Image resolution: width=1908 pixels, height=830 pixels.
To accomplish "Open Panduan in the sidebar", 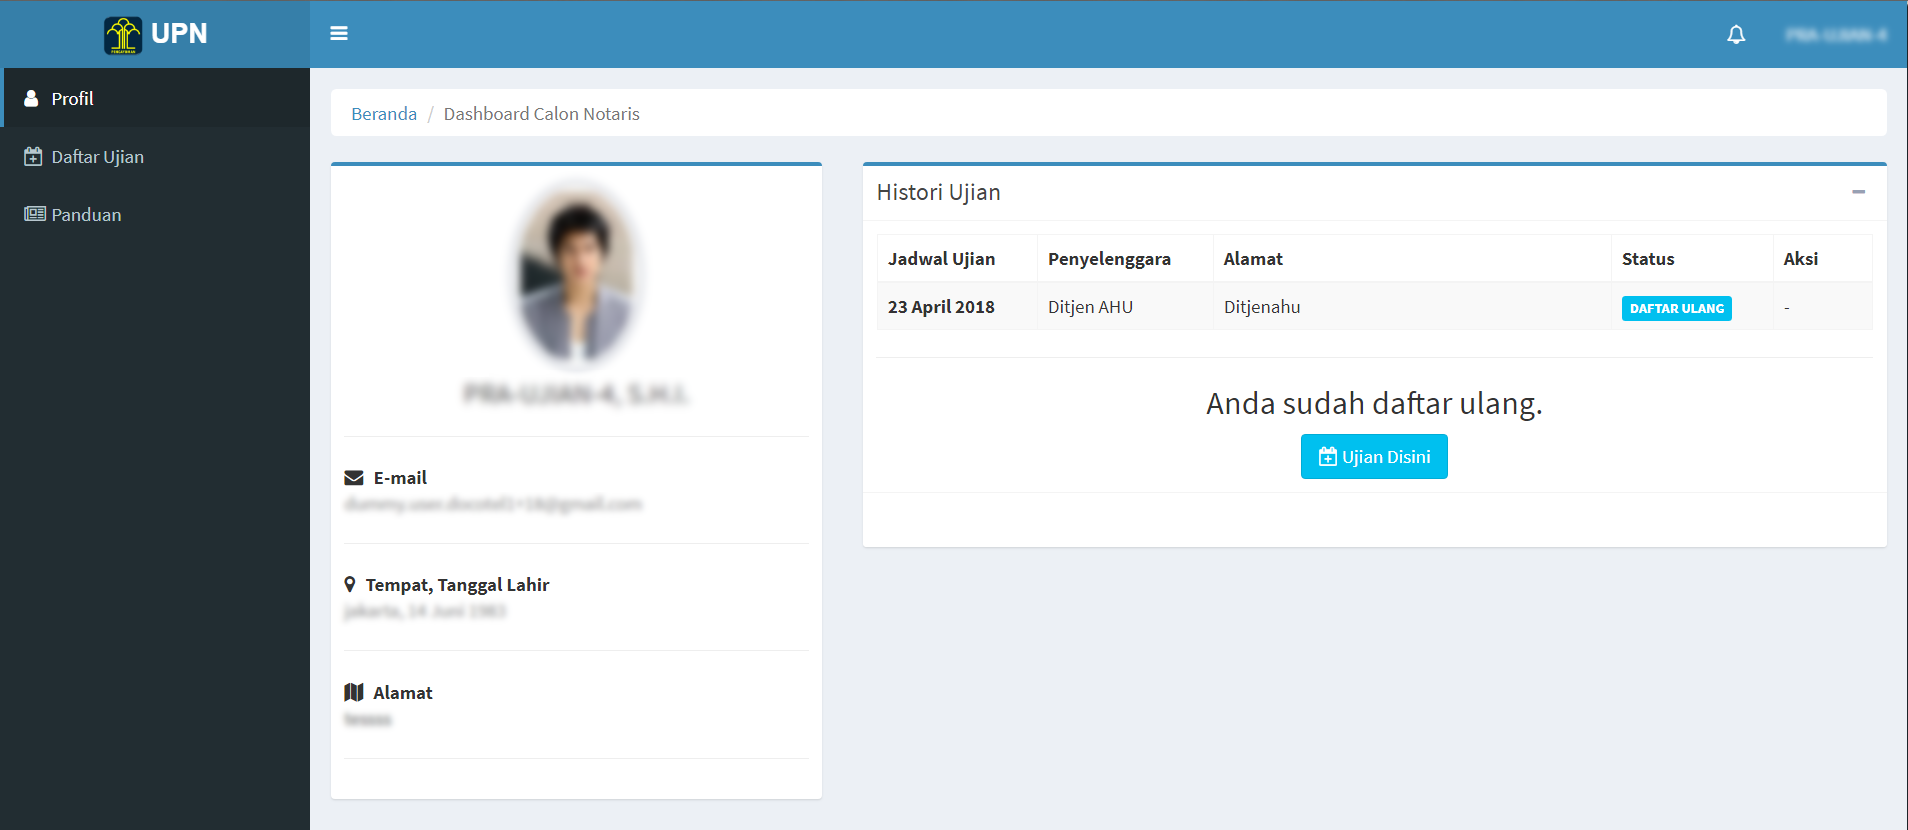I will point(86,215).
